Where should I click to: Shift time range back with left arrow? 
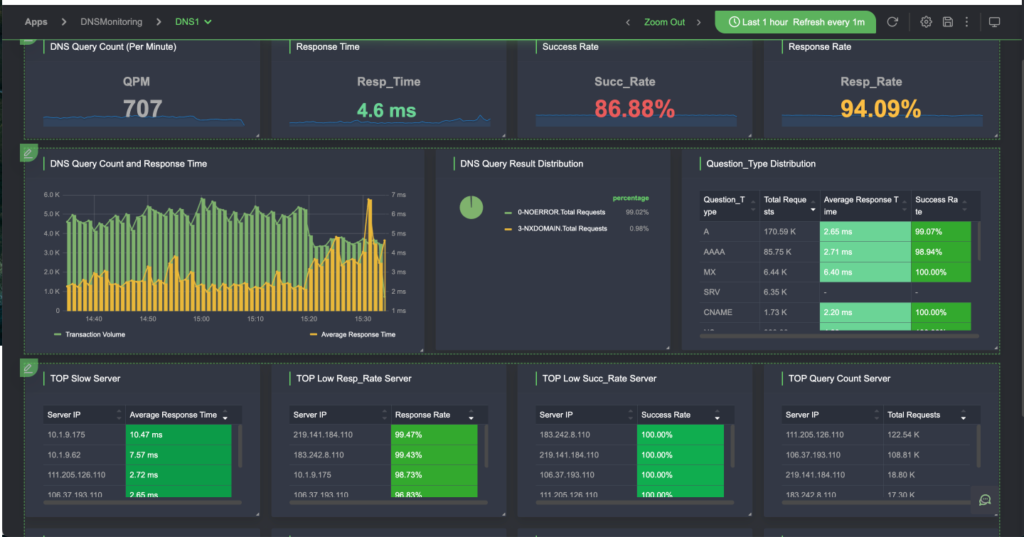[628, 22]
